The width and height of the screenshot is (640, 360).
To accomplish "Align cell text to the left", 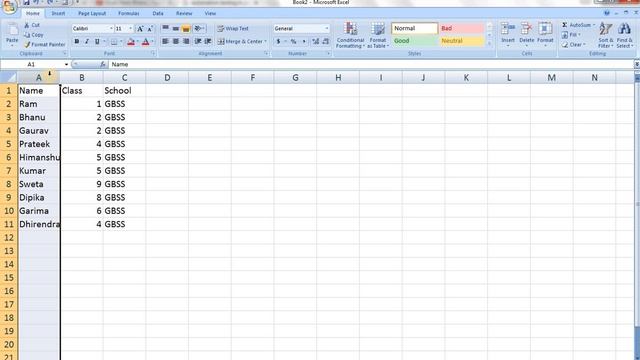I will point(166,42).
